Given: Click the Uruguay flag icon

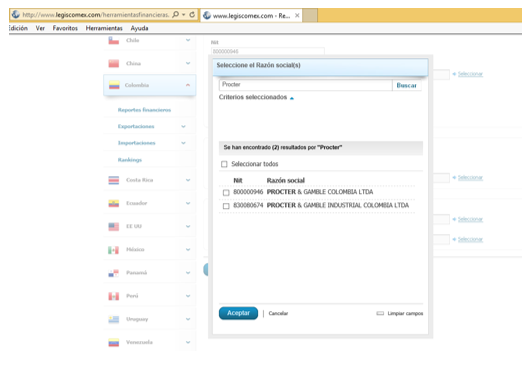Looking at the screenshot, I should 113,319.
